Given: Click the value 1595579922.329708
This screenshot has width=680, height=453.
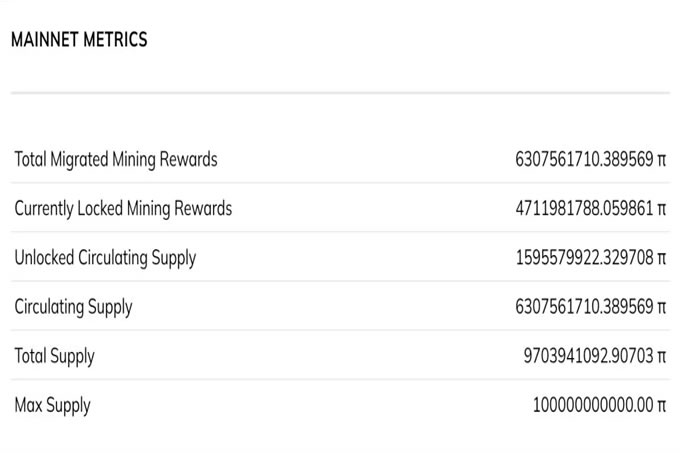Looking at the screenshot, I should coord(584,258).
